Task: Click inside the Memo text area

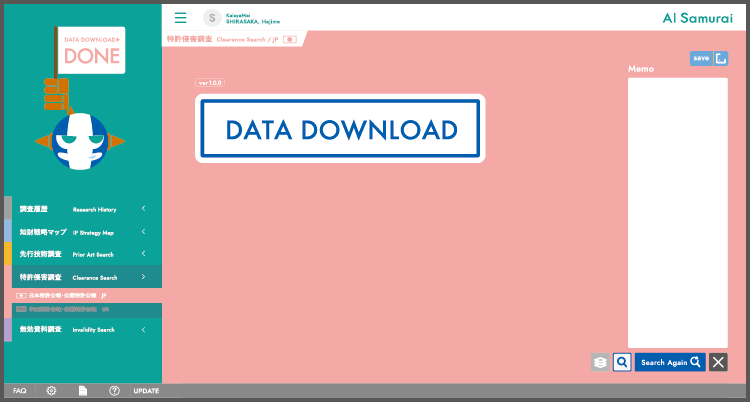Action: click(677, 212)
